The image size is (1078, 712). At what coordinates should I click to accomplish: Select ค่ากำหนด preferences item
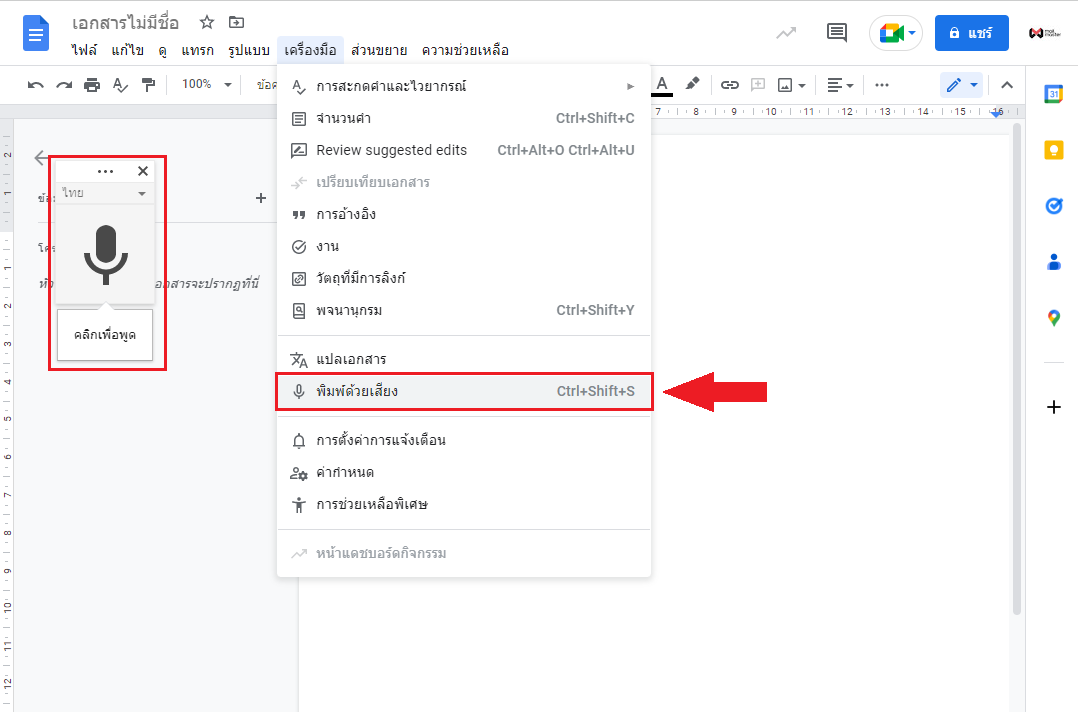click(464, 472)
